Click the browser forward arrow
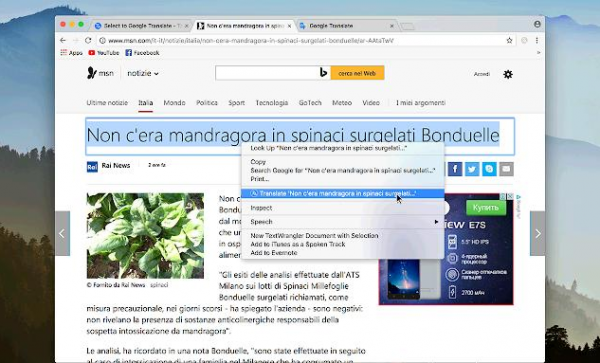 [x=75, y=40]
